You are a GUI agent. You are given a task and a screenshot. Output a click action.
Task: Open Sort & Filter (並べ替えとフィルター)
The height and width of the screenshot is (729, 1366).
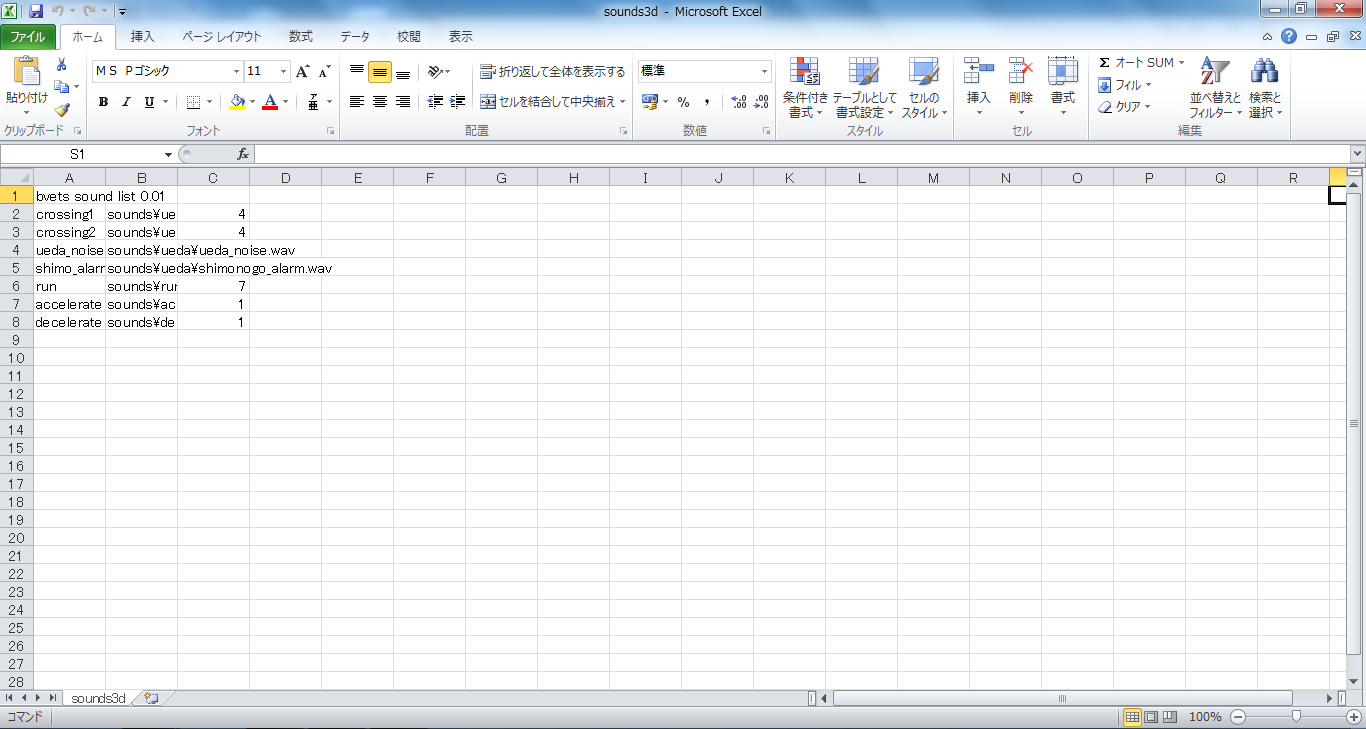coord(1215,88)
